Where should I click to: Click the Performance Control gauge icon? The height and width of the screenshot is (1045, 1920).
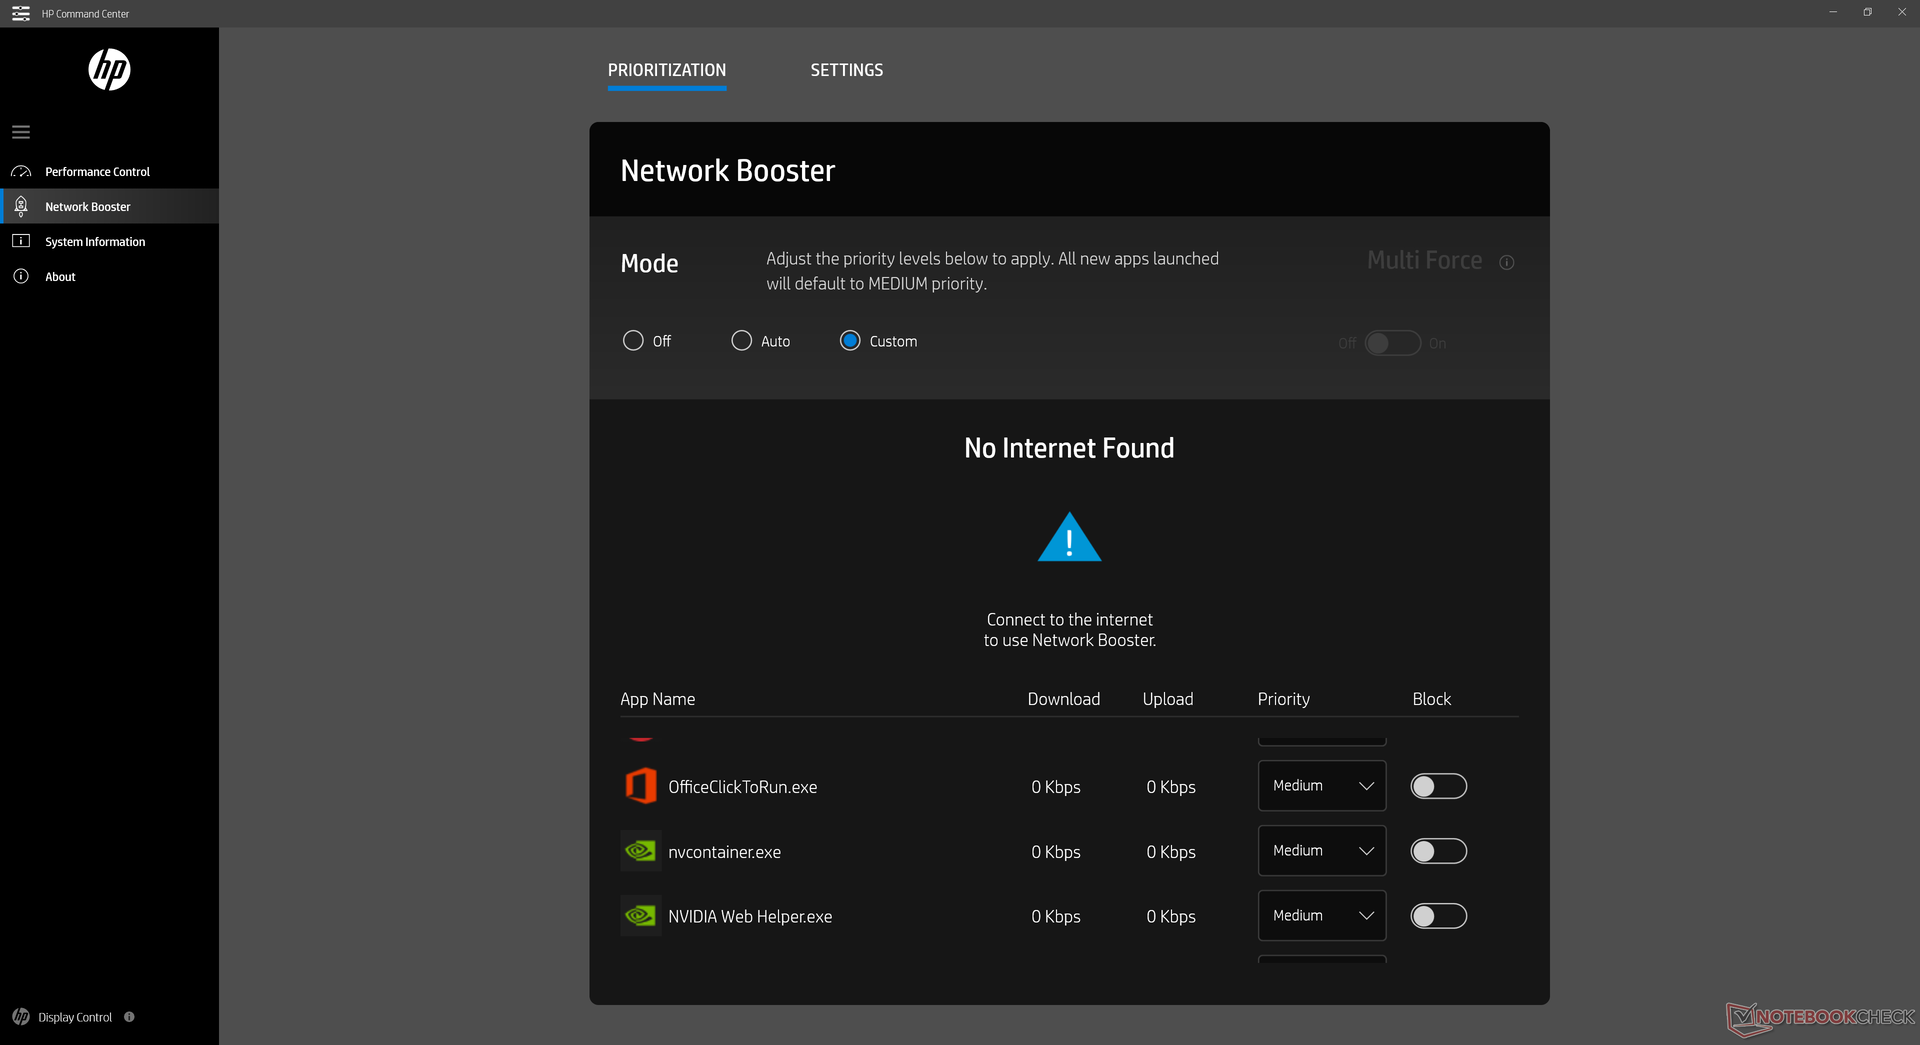pyautogui.click(x=21, y=172)
